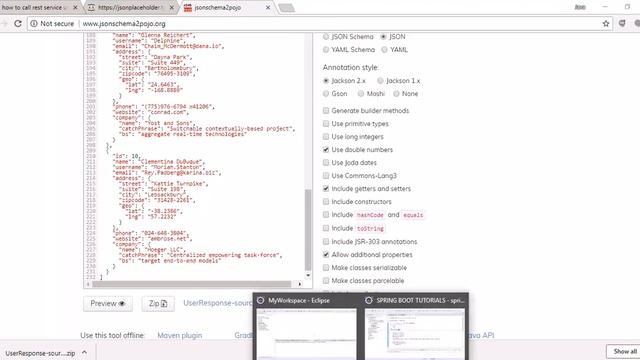
Task: Open downloaded UserResponse-sour...zip file
Action: [40, 353]
